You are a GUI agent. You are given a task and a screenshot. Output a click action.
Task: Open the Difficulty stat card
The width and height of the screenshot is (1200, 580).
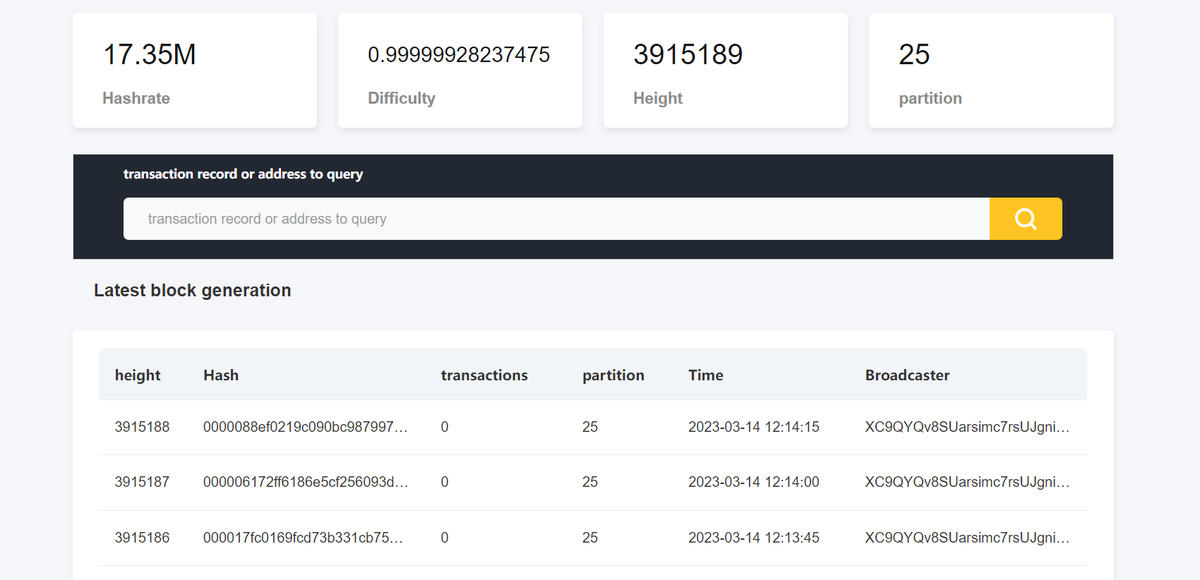pos(460,70)
